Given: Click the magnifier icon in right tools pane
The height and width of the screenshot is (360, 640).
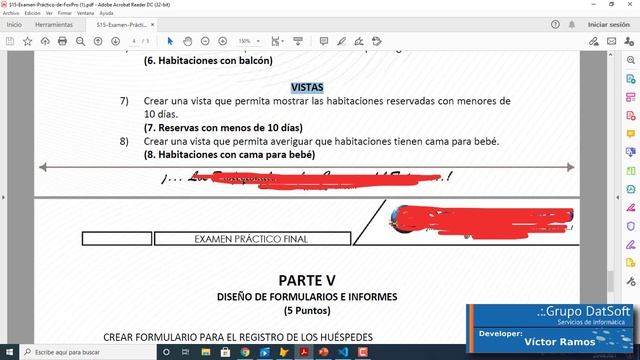Looking at the screenshot, I should coord(631,60).
